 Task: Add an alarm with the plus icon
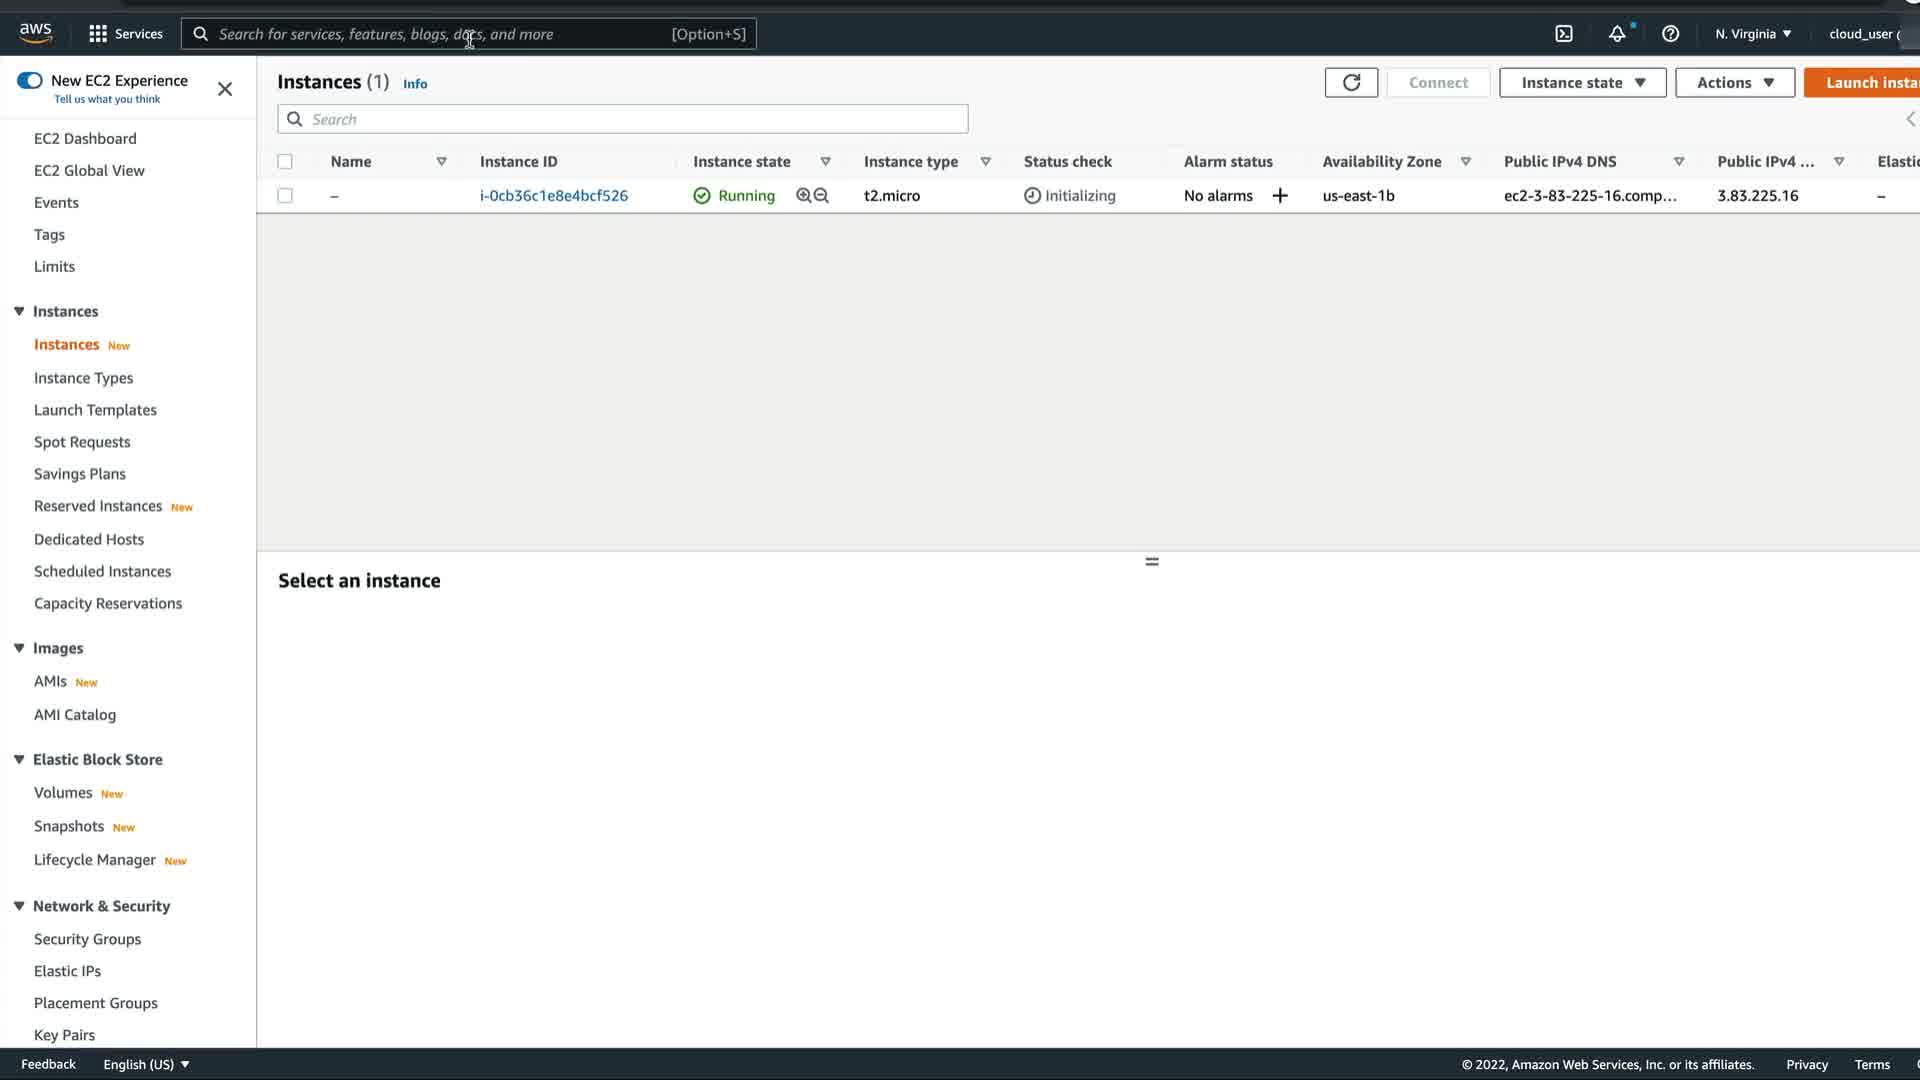pyautogui.click(x=1280, y=196)
